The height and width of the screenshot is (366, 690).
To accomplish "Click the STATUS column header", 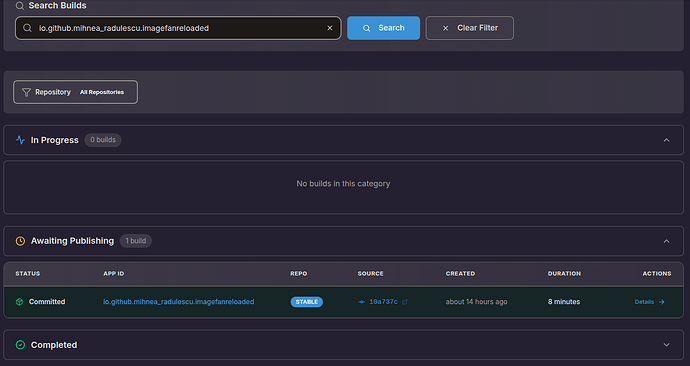I will pos(28,274).
